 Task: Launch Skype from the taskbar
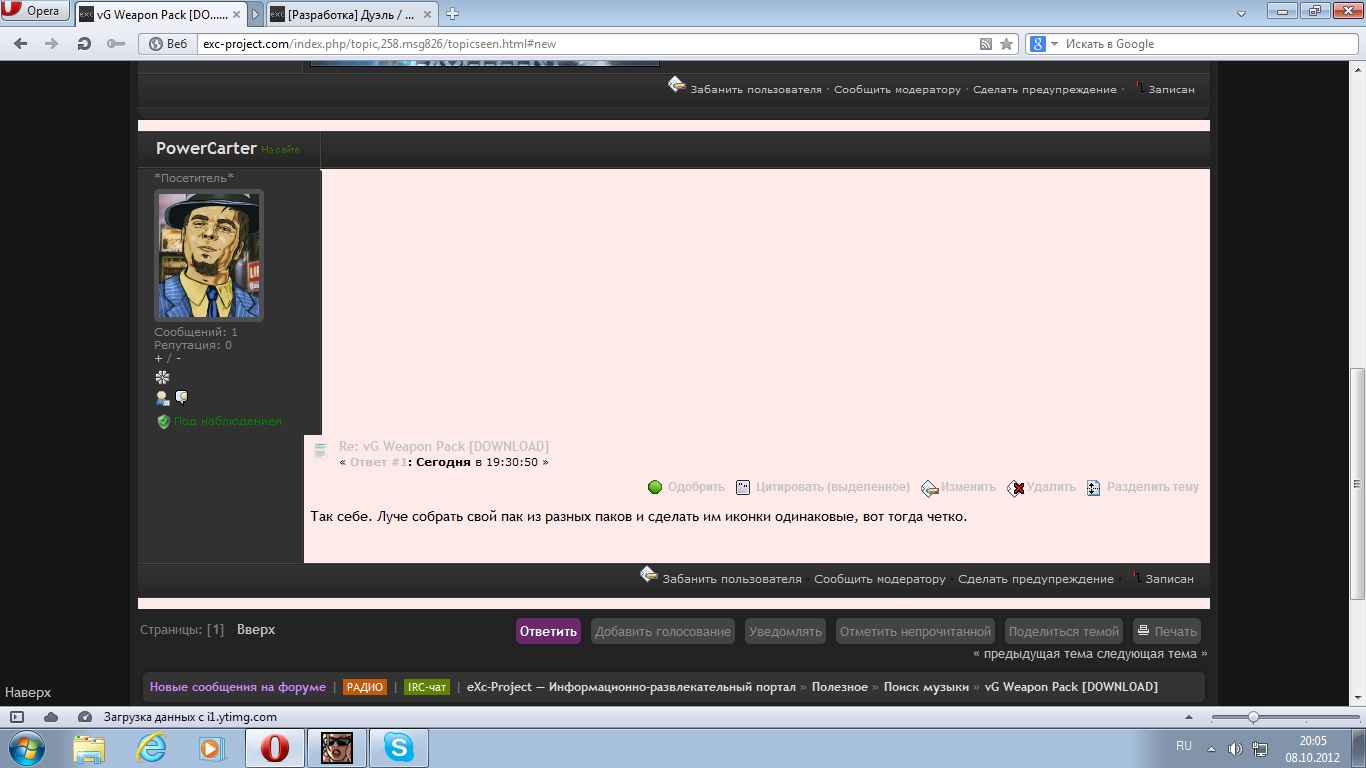(x=399, y=748)
